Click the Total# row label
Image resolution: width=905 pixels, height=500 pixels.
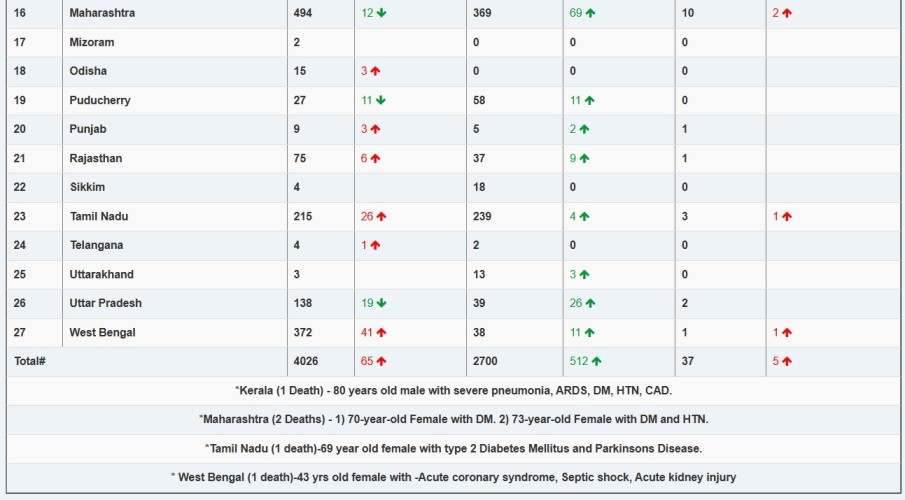point(29,361)
